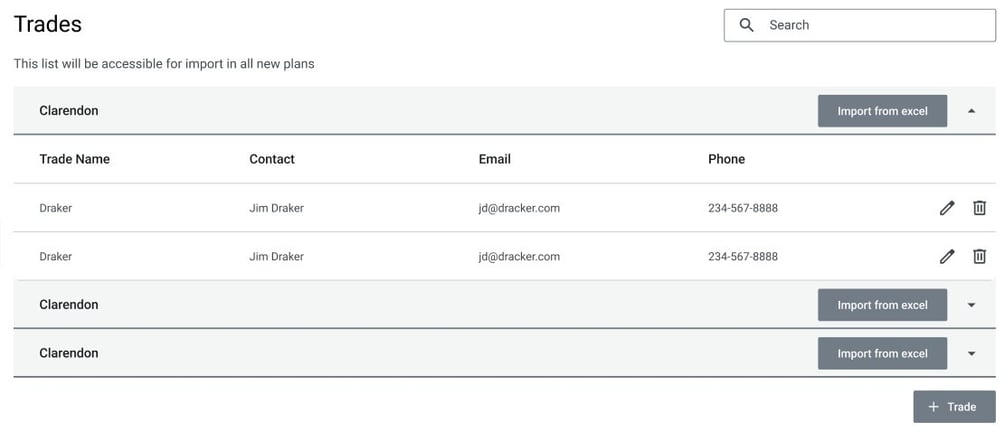Open the jd@dracker.com email in the first row
This screenshot has width=1005, height=432.
(x=519, y=208)
